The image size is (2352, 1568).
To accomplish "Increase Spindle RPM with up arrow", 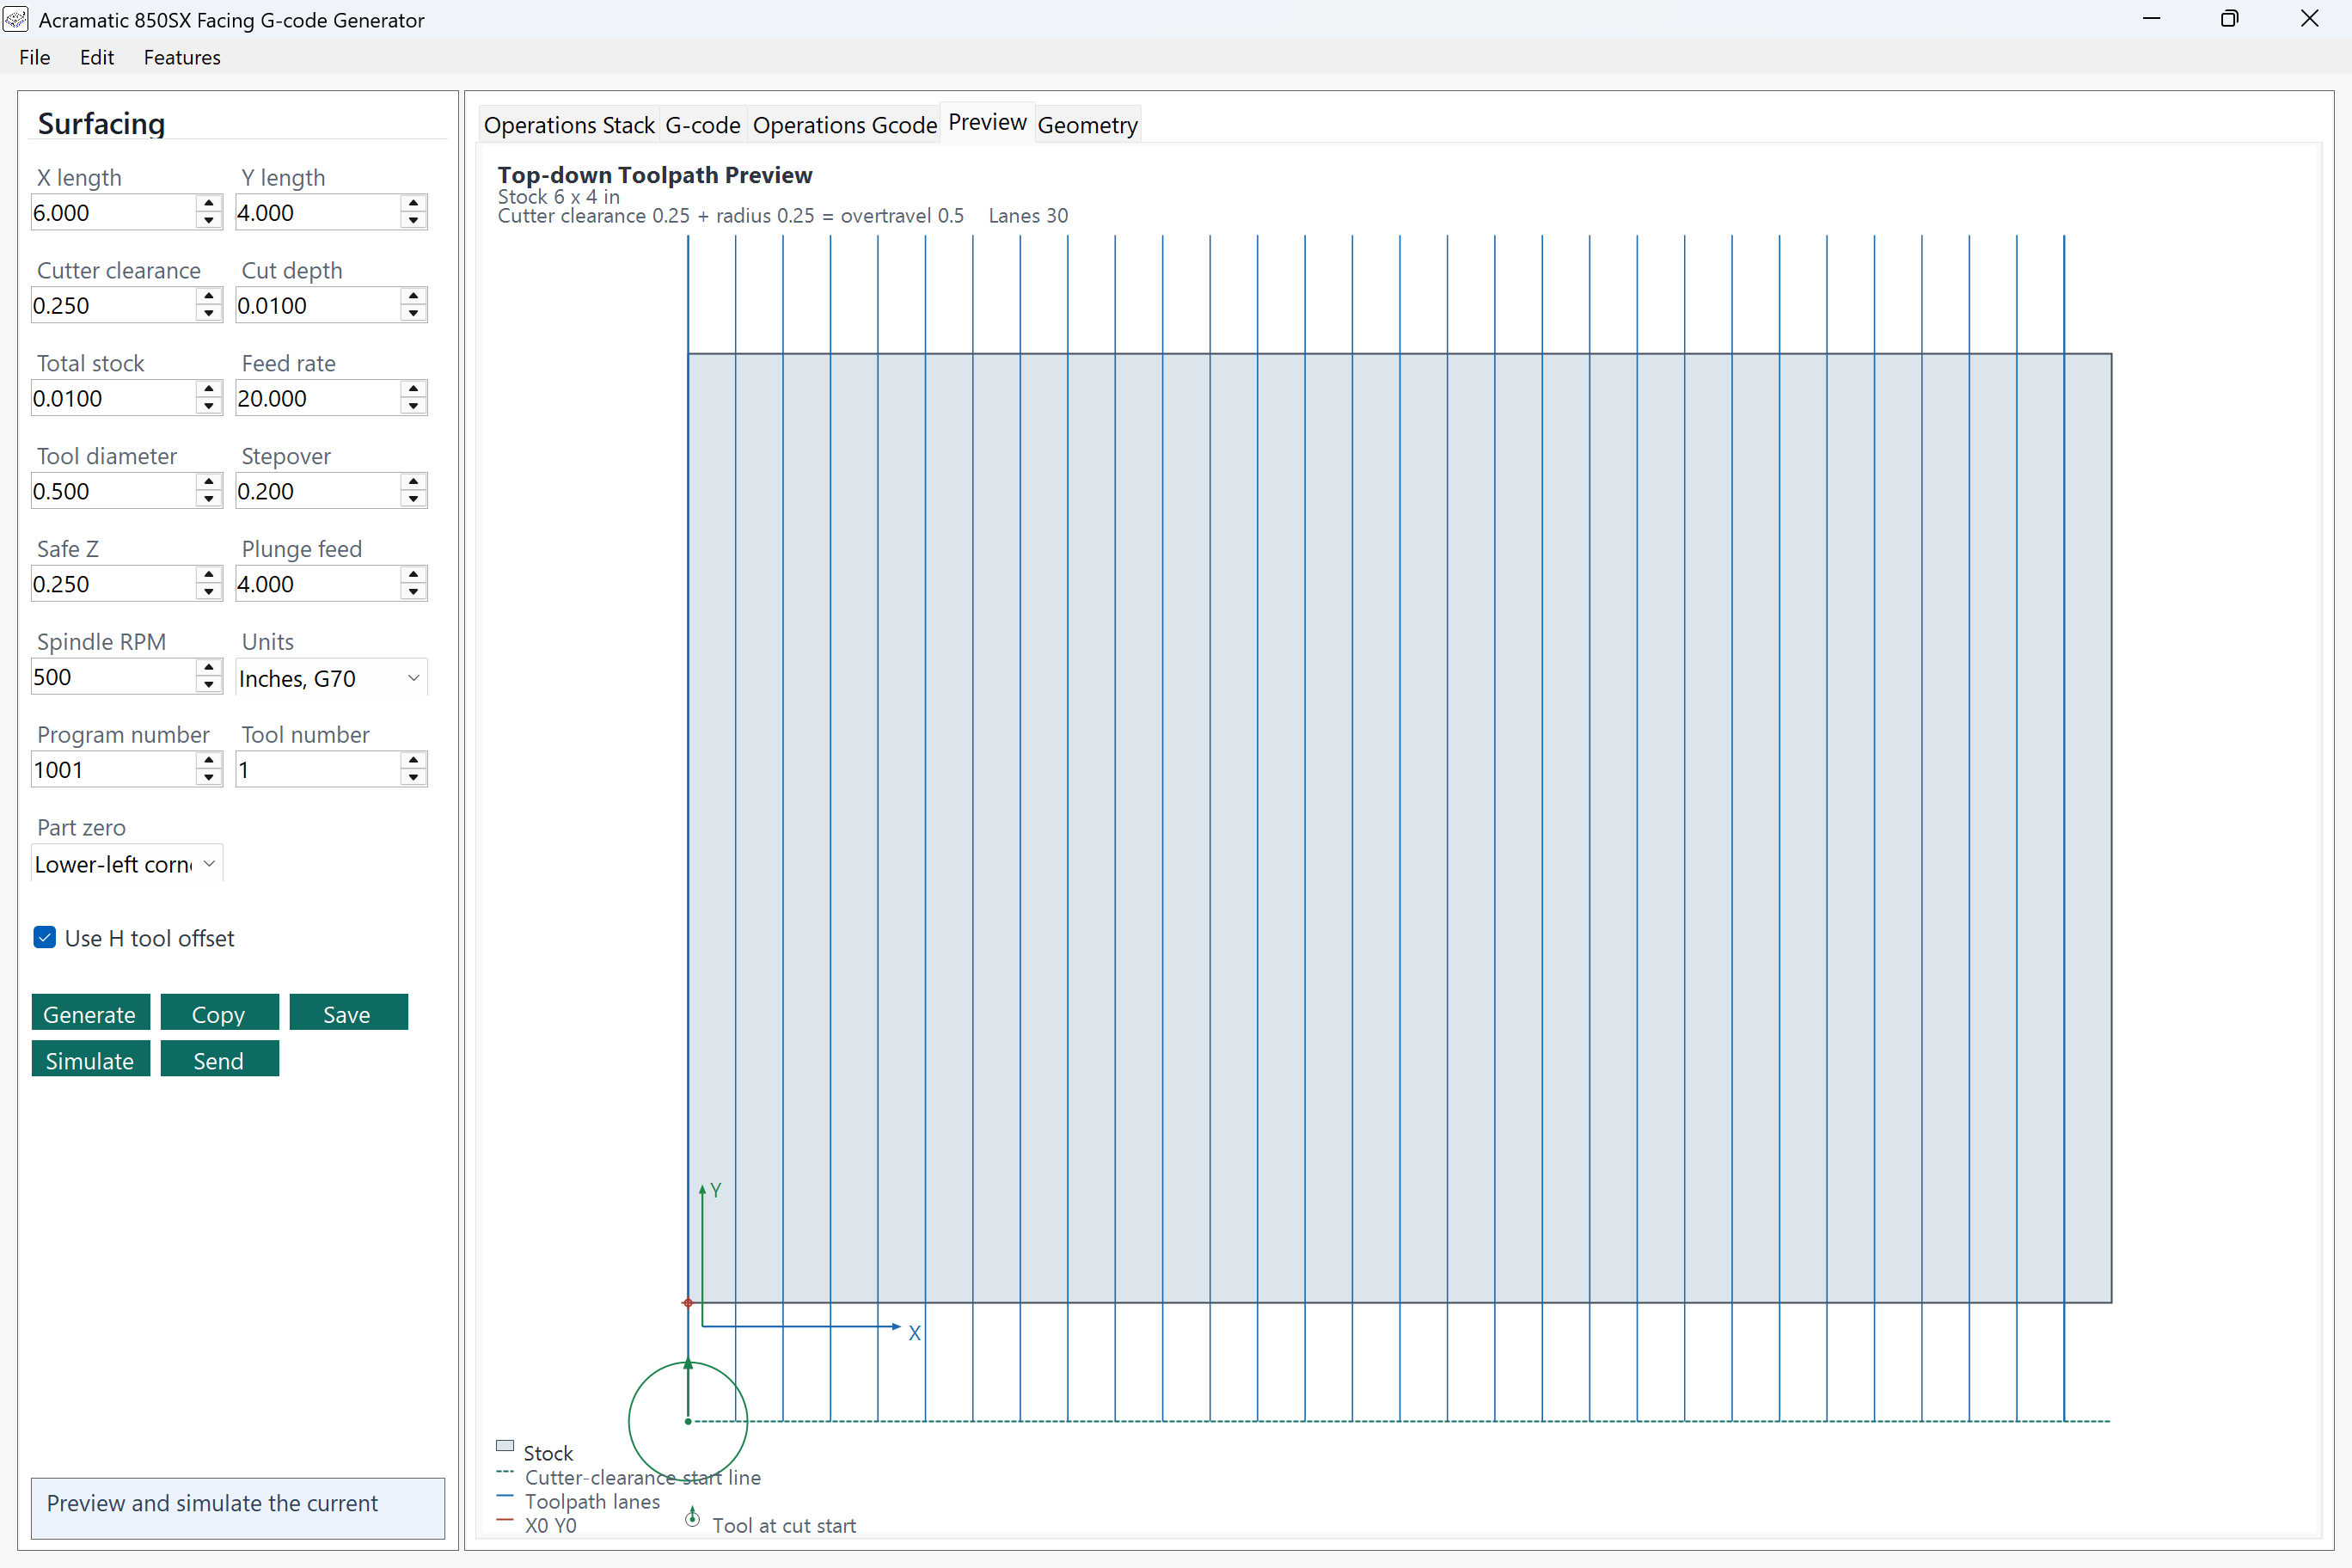I will click(208, 668).
